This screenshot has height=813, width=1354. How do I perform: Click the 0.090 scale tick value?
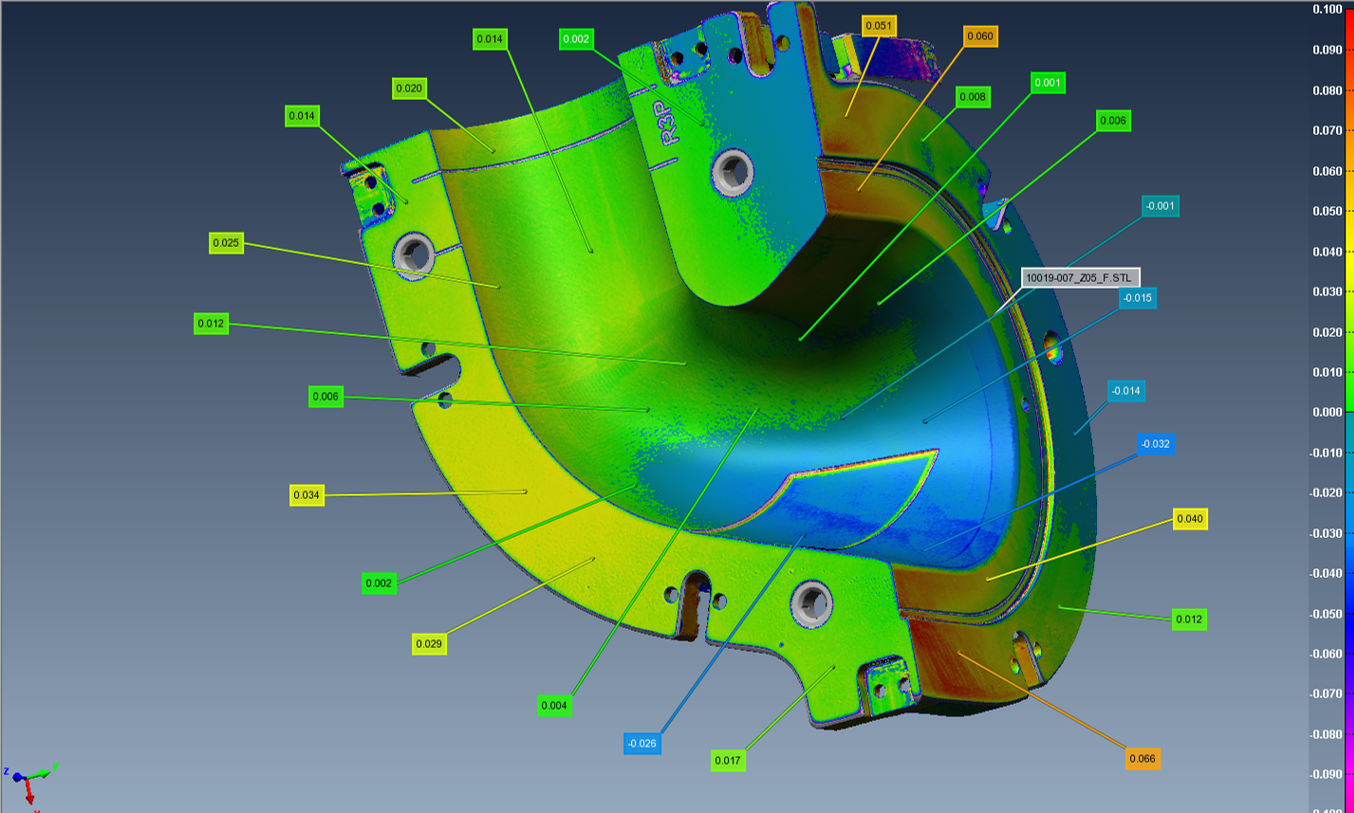coord(1327,50)
